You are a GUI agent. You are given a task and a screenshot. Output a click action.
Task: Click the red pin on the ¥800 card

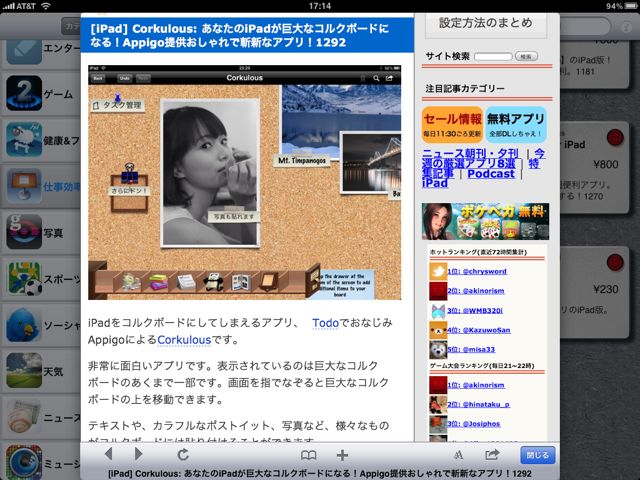pos(615,138)
